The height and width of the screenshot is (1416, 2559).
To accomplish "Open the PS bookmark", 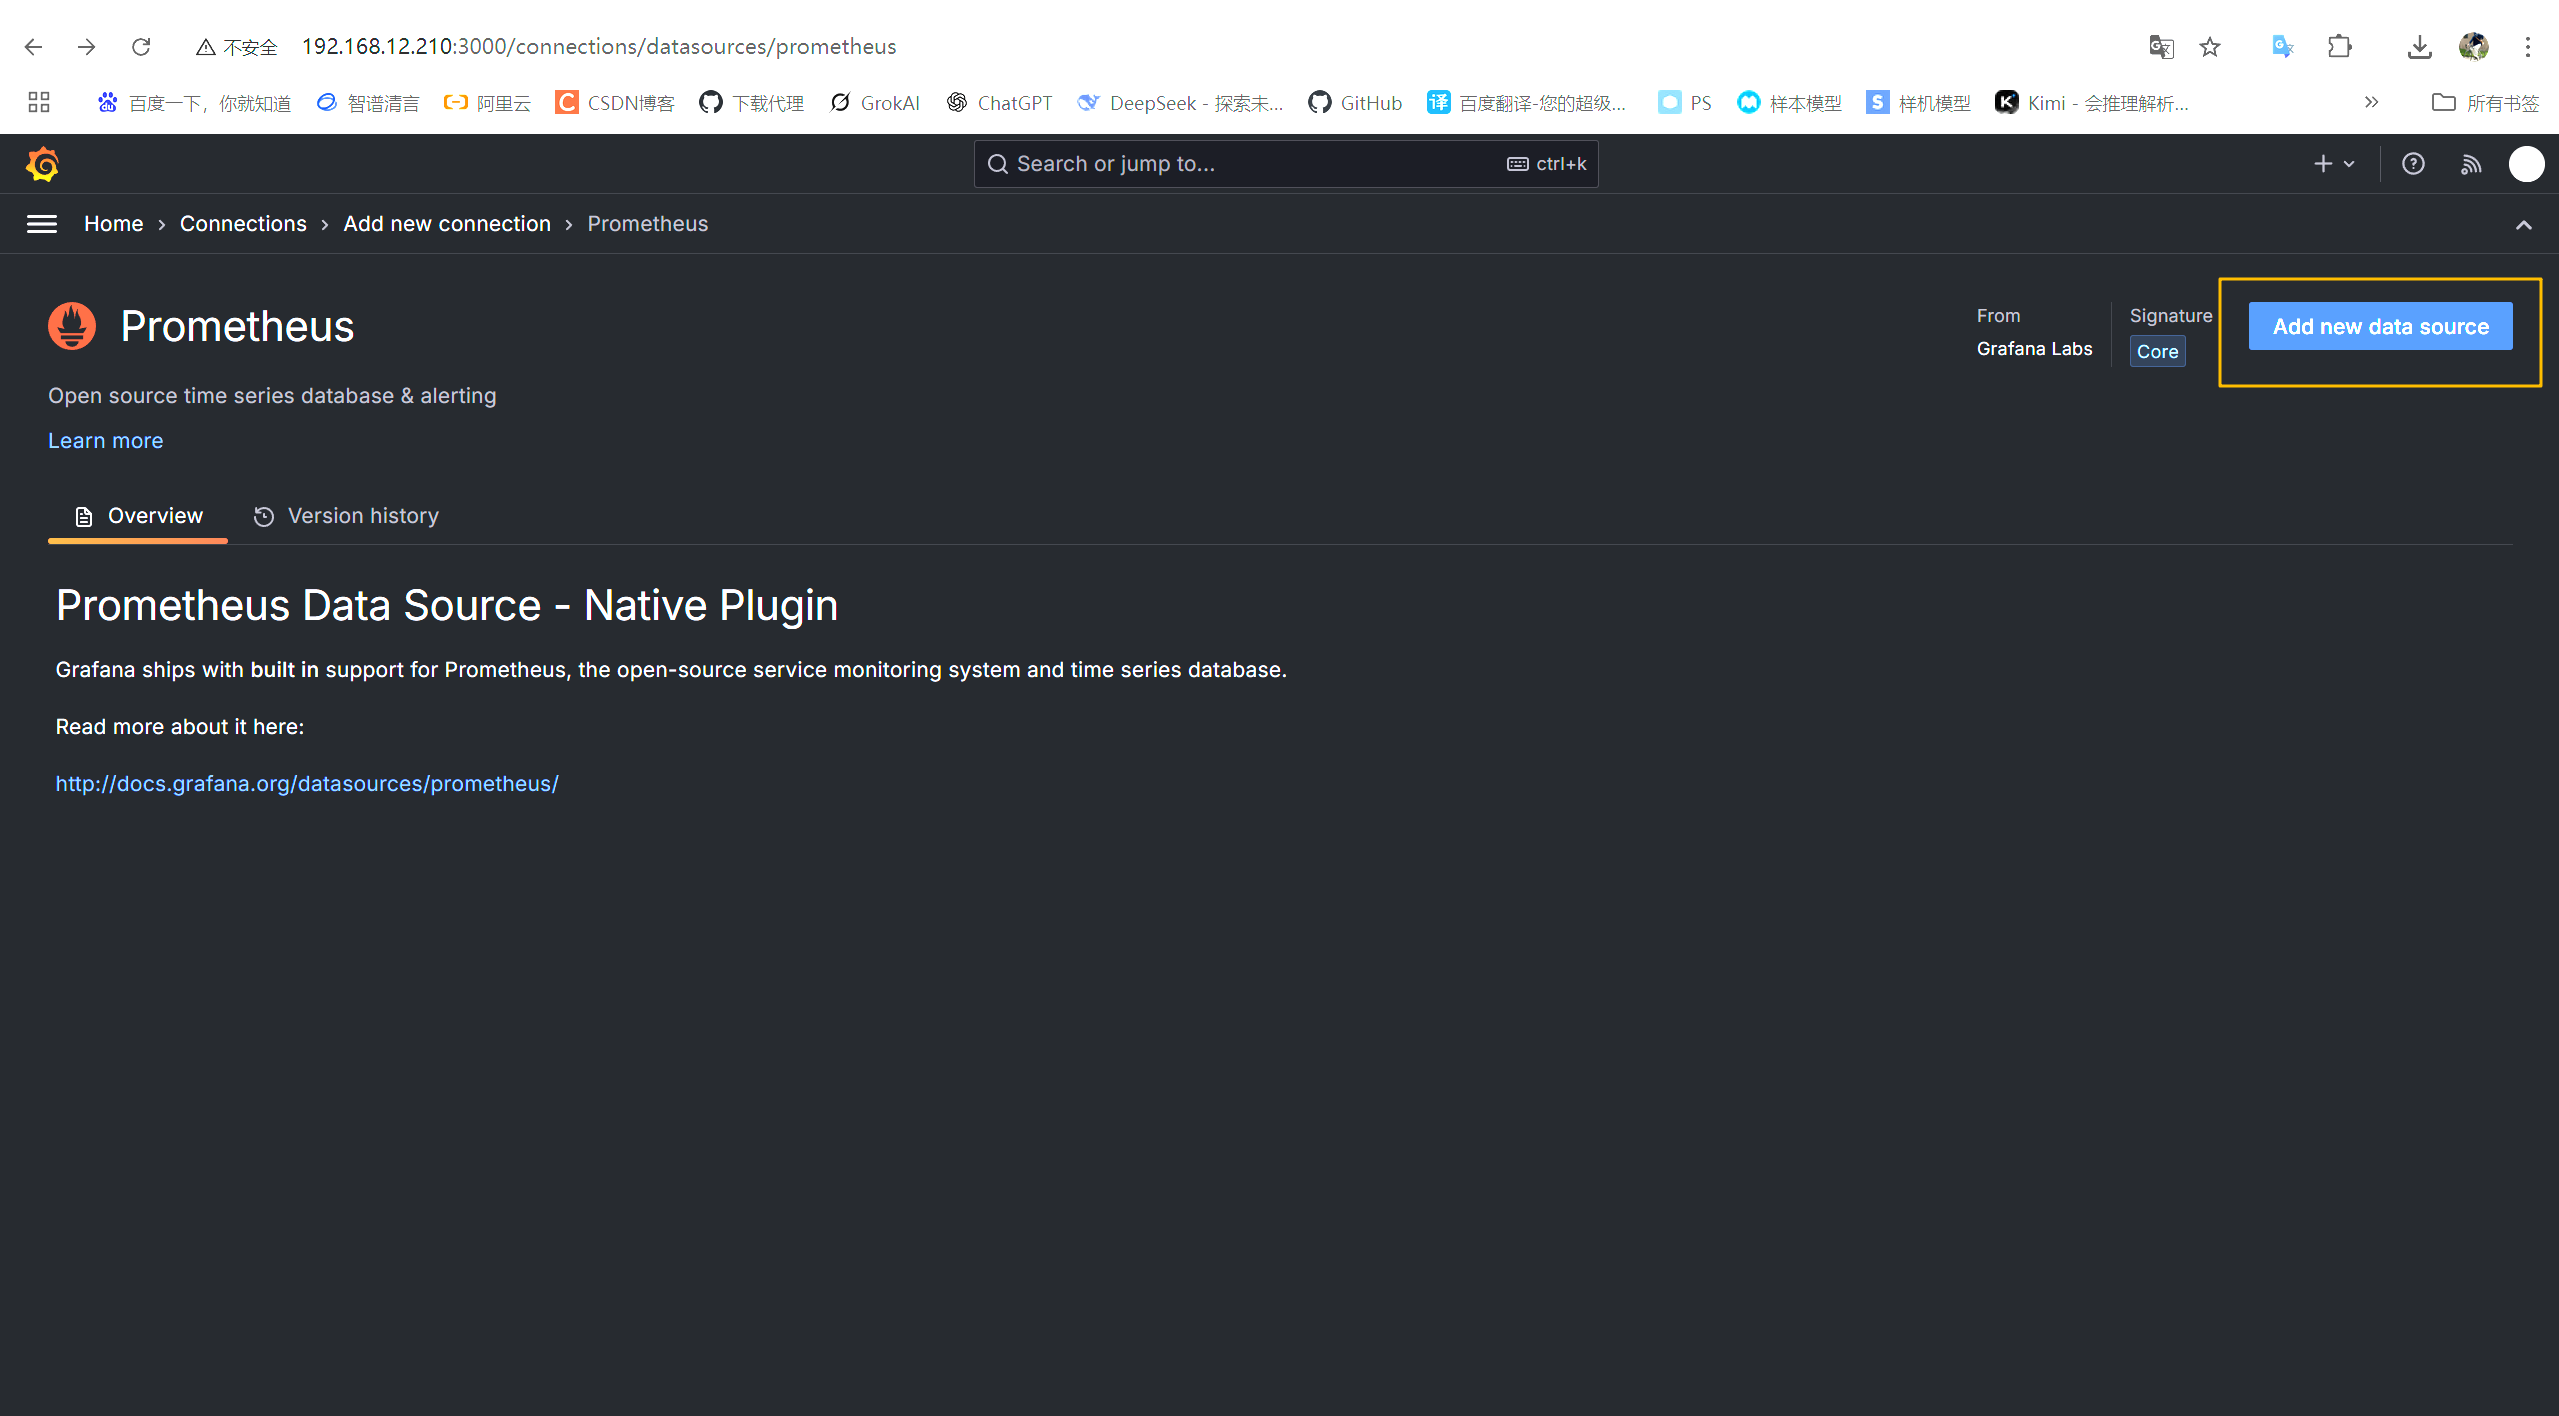I will coord(1685,103).
